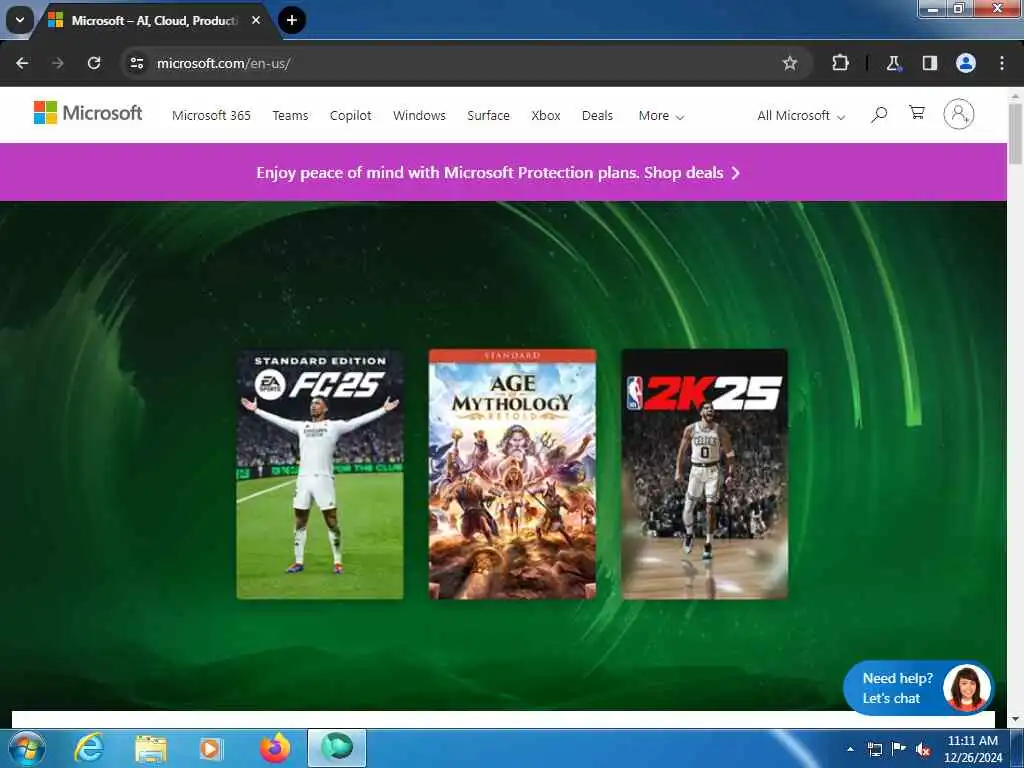Image resolution: width=1024 pixels, height=768 pixels.
Task: Open the shopping cart icon
Action: click(917, 113)
